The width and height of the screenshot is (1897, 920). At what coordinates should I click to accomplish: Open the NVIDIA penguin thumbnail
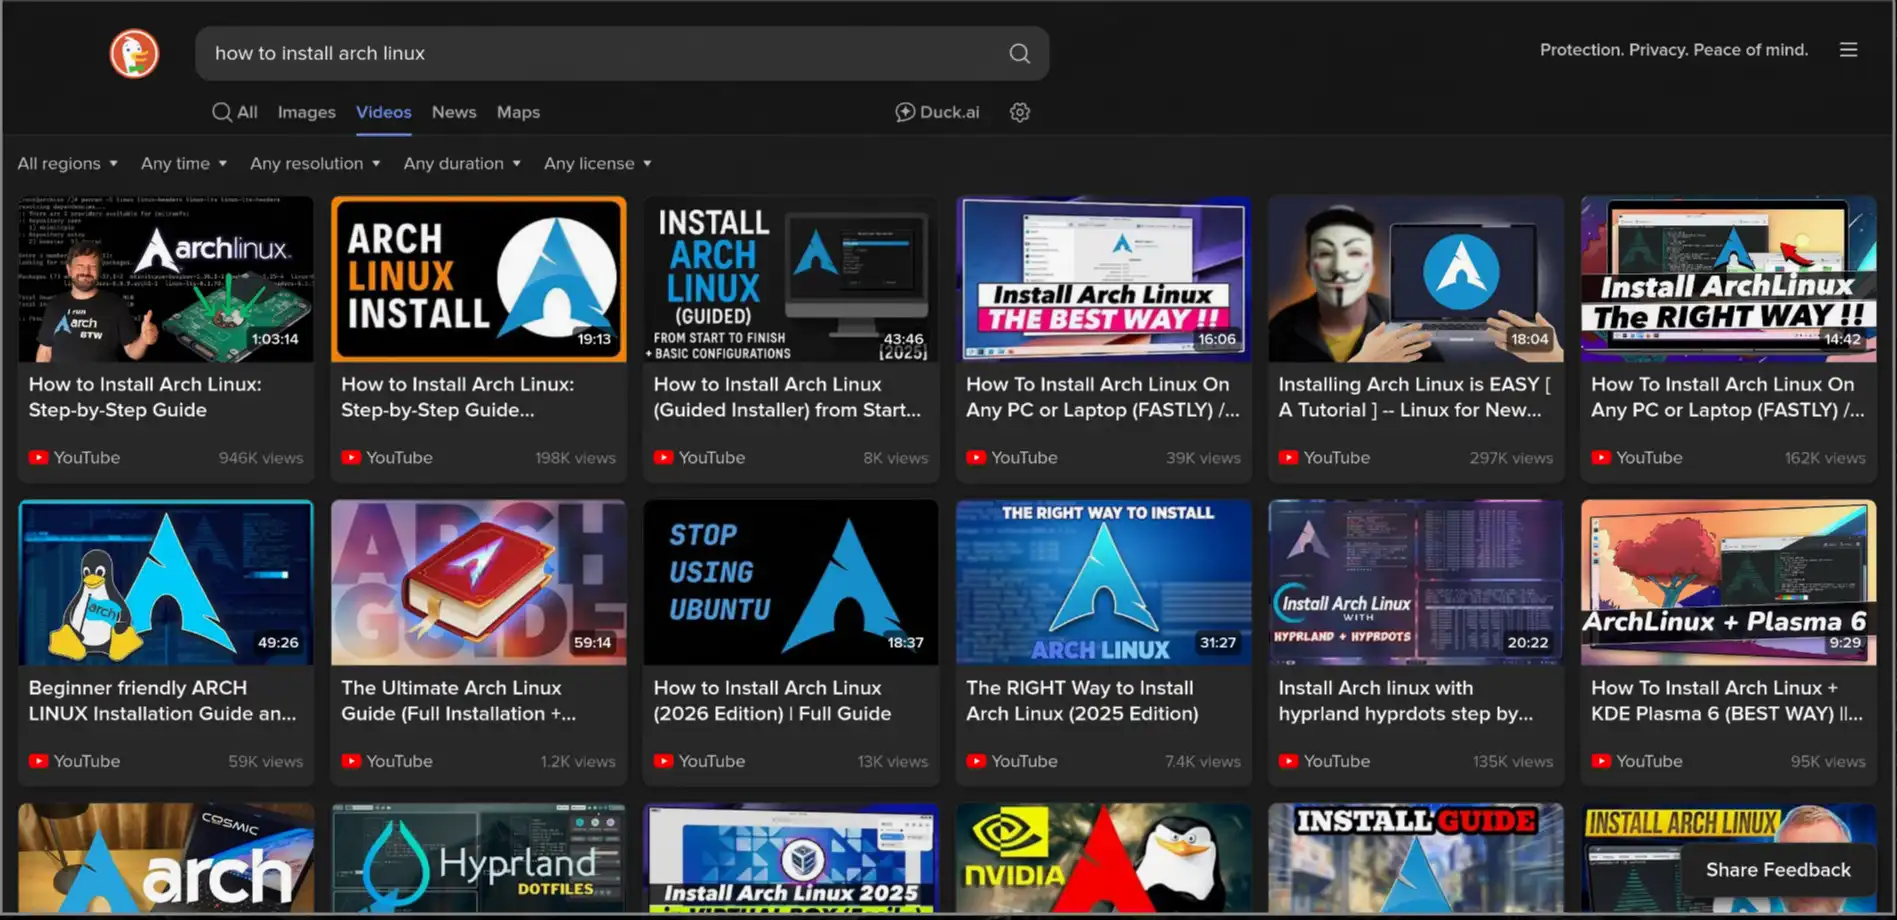pyautogui.click(x=1104, y=859)
